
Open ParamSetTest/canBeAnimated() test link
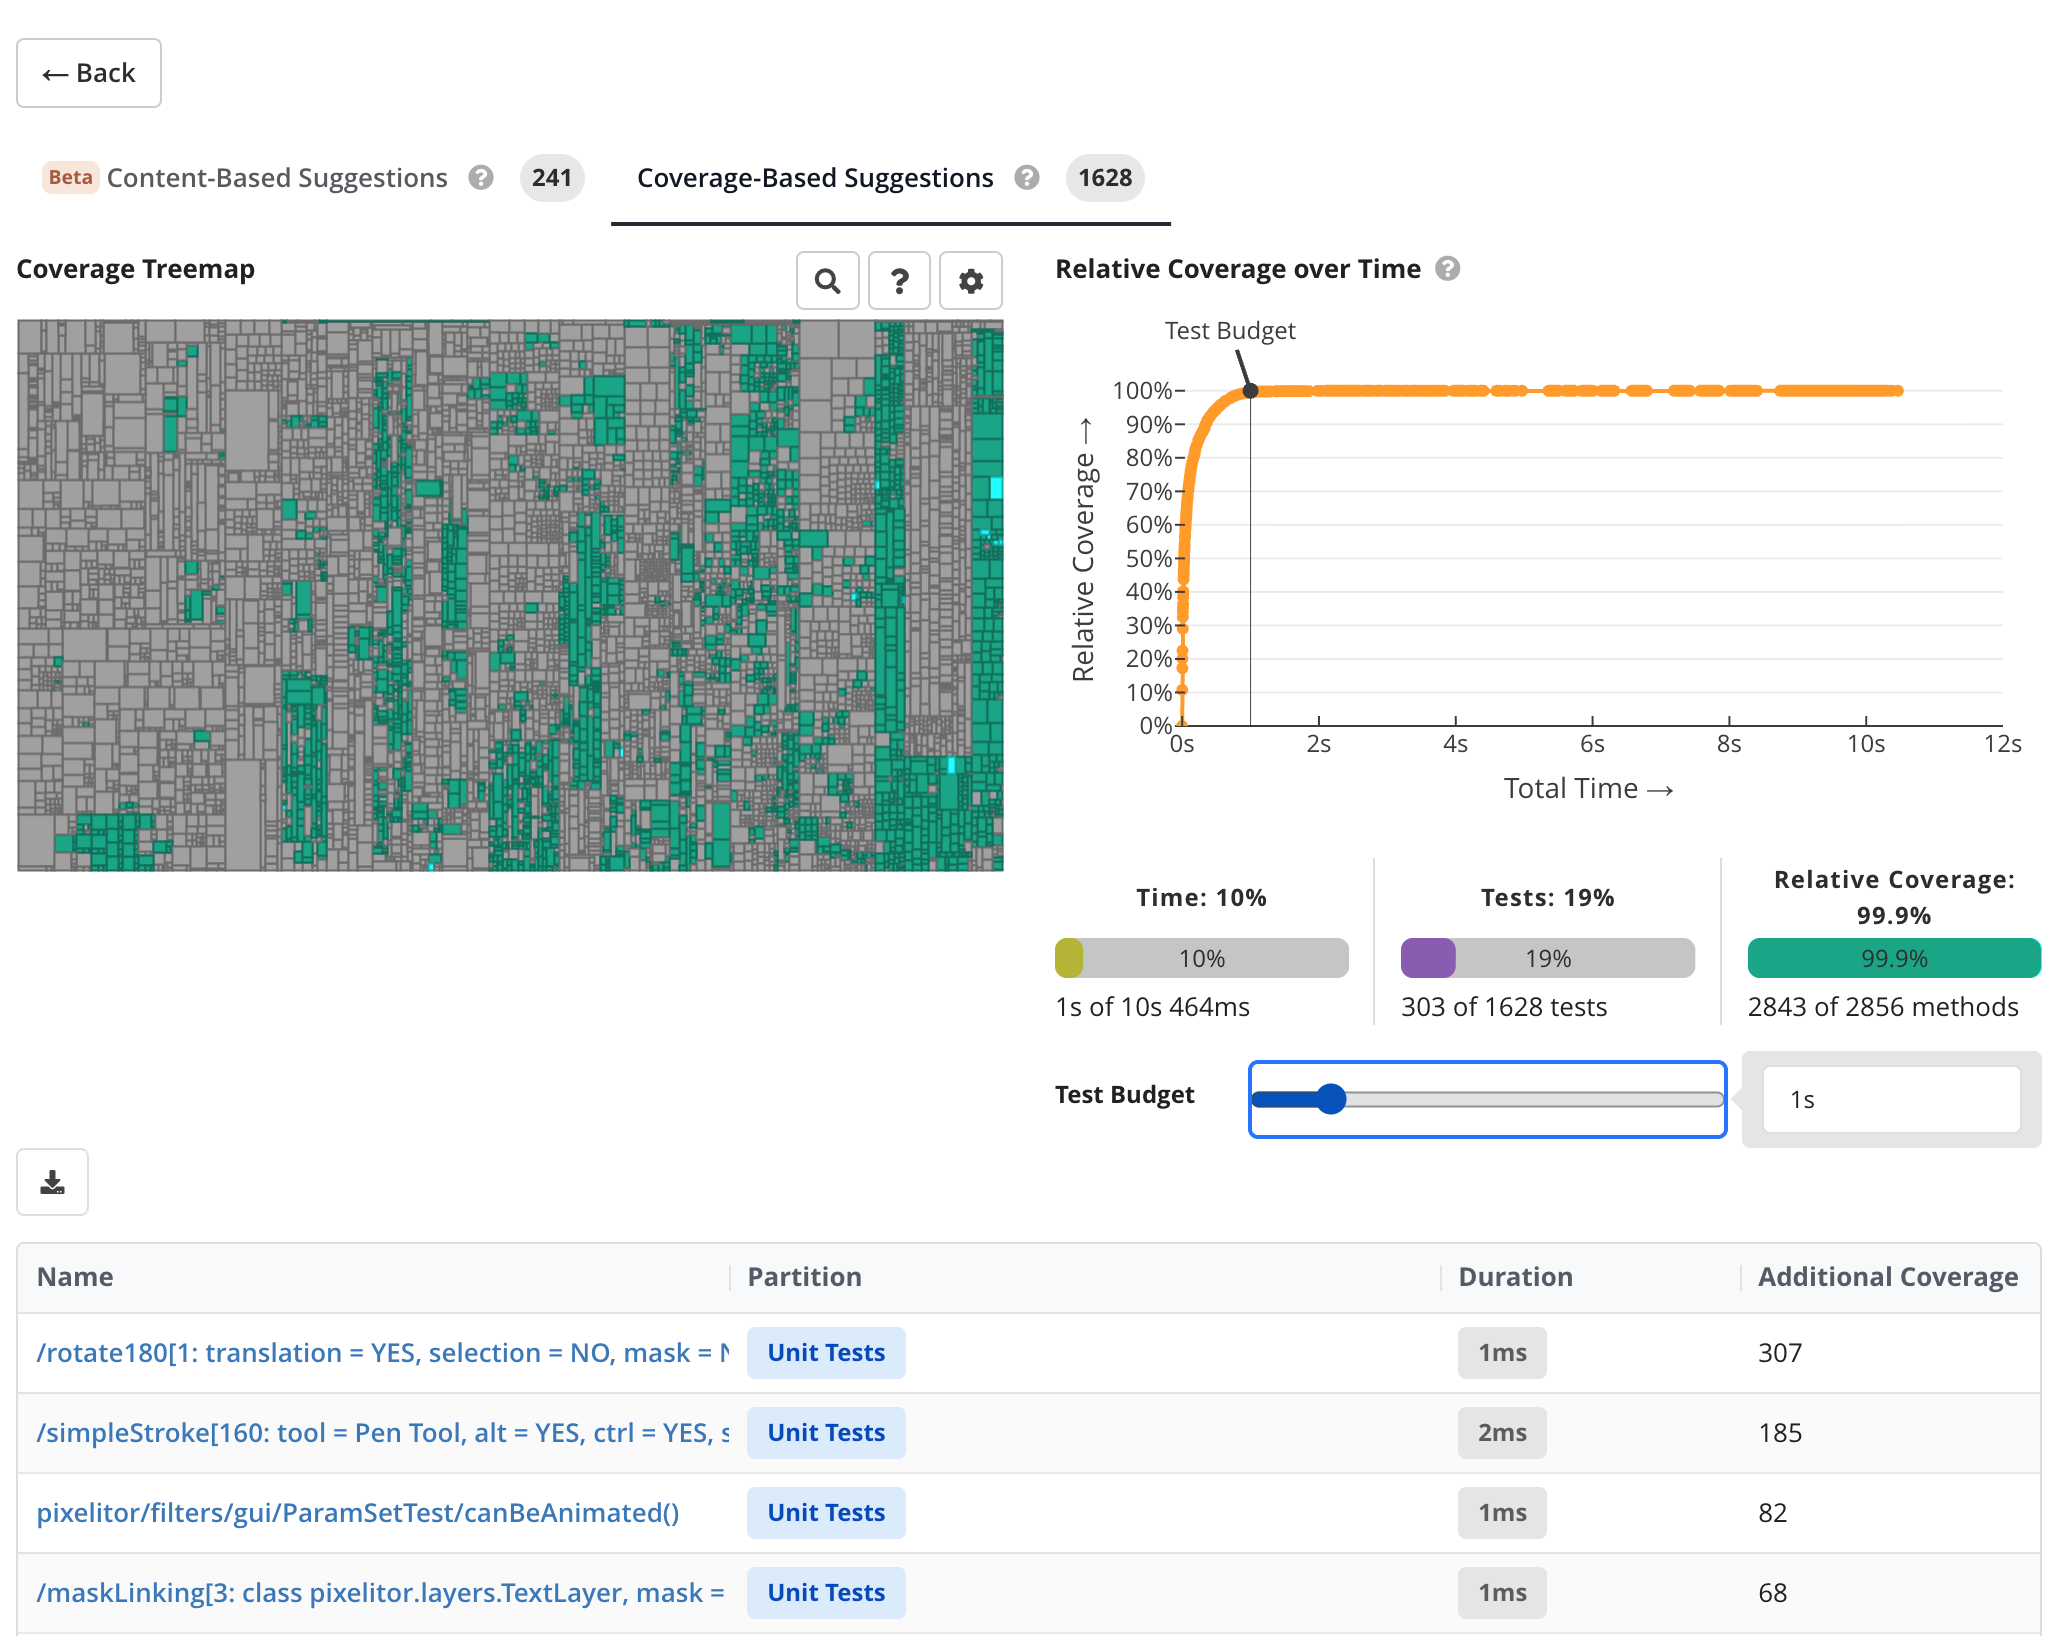(x=358, y=1513)
